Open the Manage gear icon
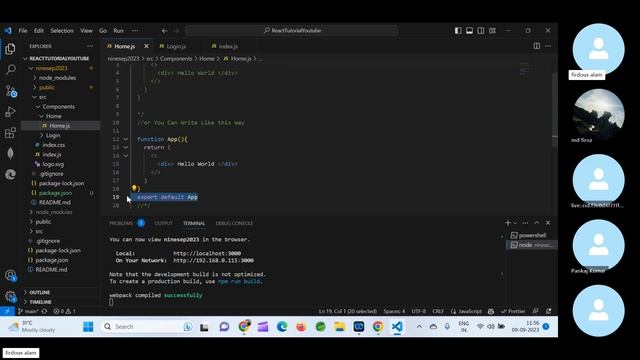The width and height of the screenshot is (640, 360). (x=10, y=296)
